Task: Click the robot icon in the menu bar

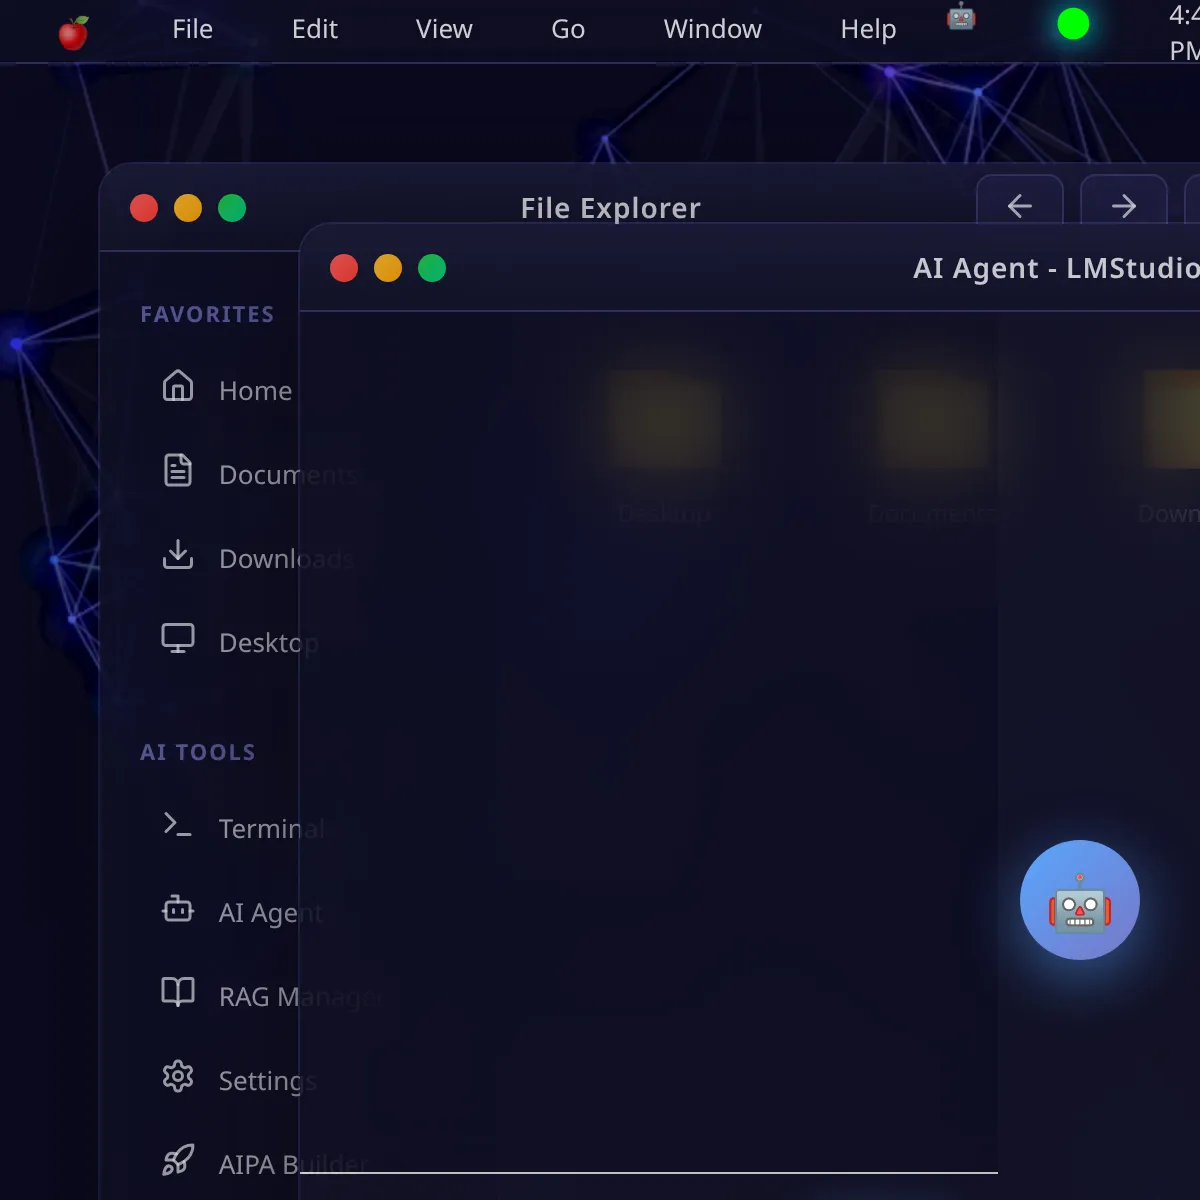Action: (x=960, y=17)
